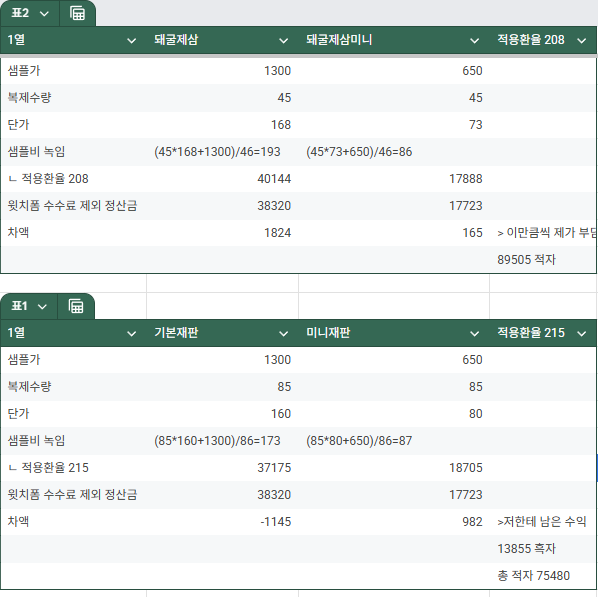Viewport: 598px width, 597px height.
Task: Click the 160 단가 cell
Action: (222, 414)
